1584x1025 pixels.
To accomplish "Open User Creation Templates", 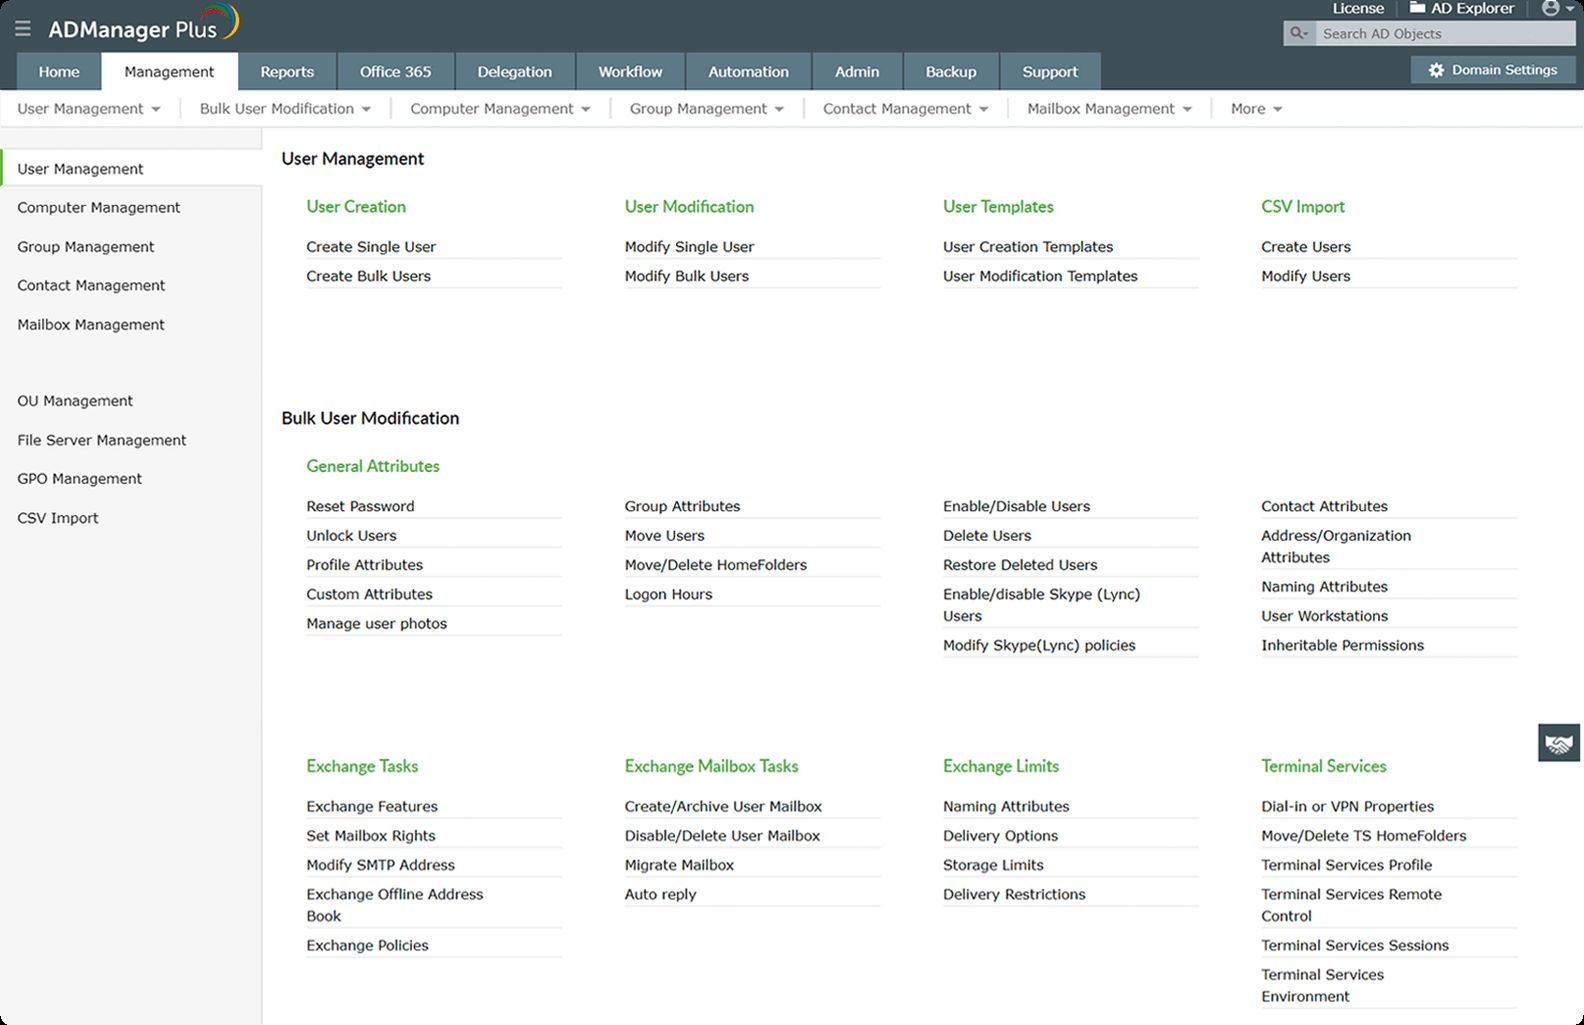I will pyautogui.click(x=1028, y=247).
